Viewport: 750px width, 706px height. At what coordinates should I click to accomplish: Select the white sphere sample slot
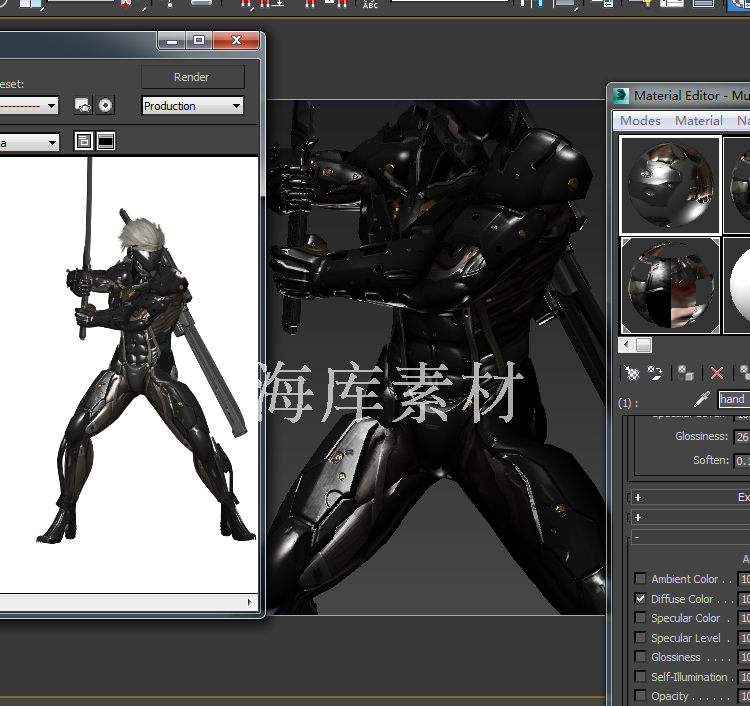point(737,286)
